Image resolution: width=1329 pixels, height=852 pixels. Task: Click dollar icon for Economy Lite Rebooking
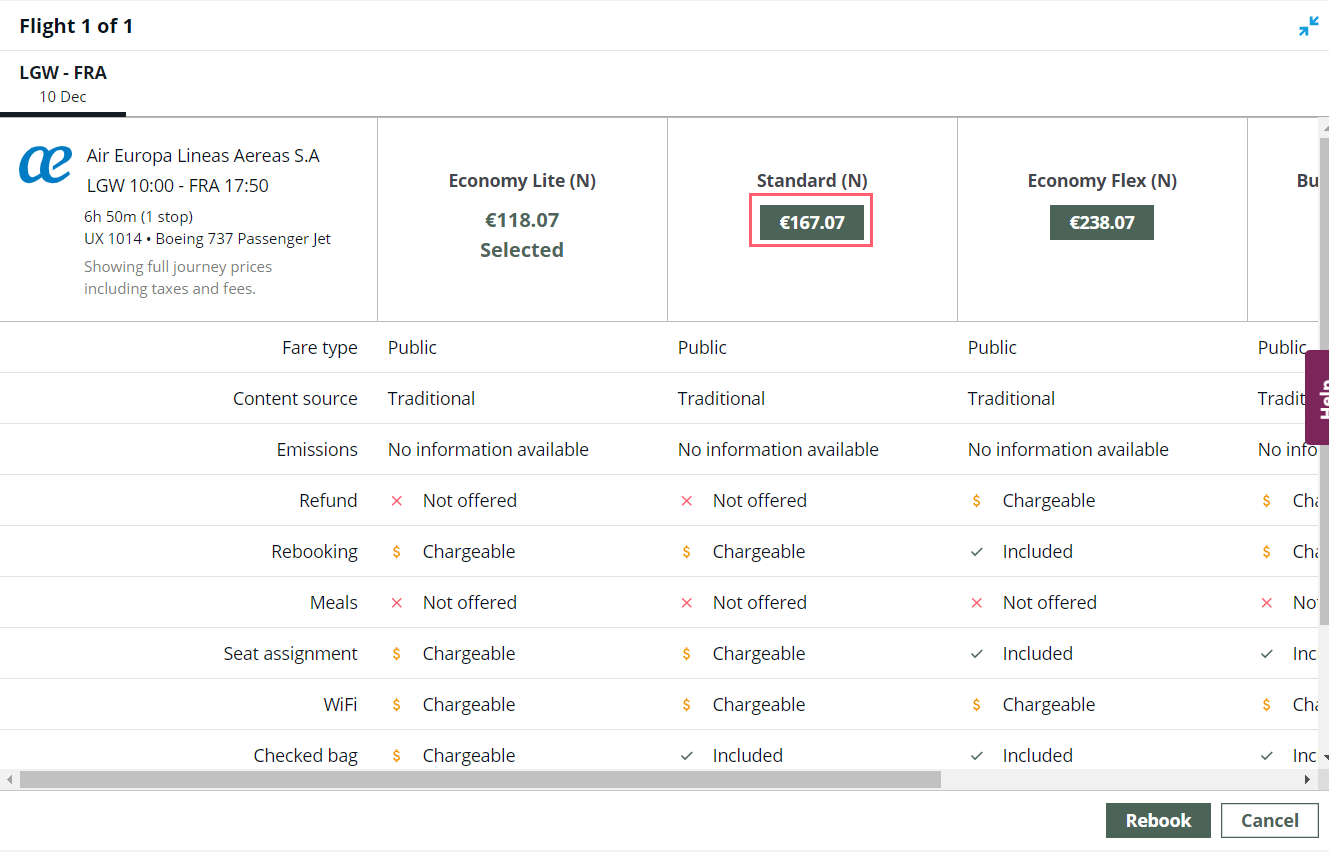pos(397,552)
